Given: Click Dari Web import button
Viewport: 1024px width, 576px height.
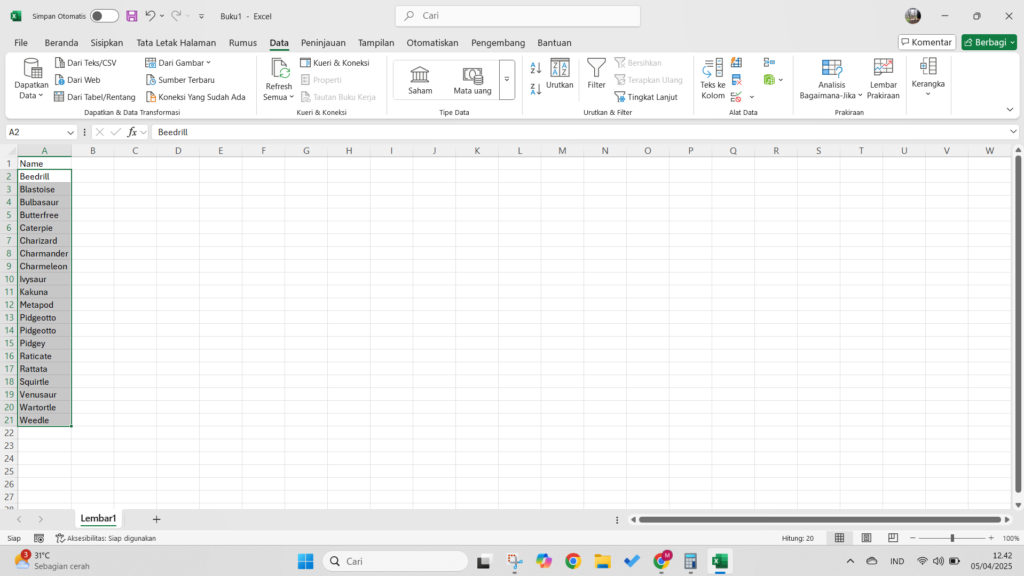Looking at the screenshot, I should pos(78,80).
